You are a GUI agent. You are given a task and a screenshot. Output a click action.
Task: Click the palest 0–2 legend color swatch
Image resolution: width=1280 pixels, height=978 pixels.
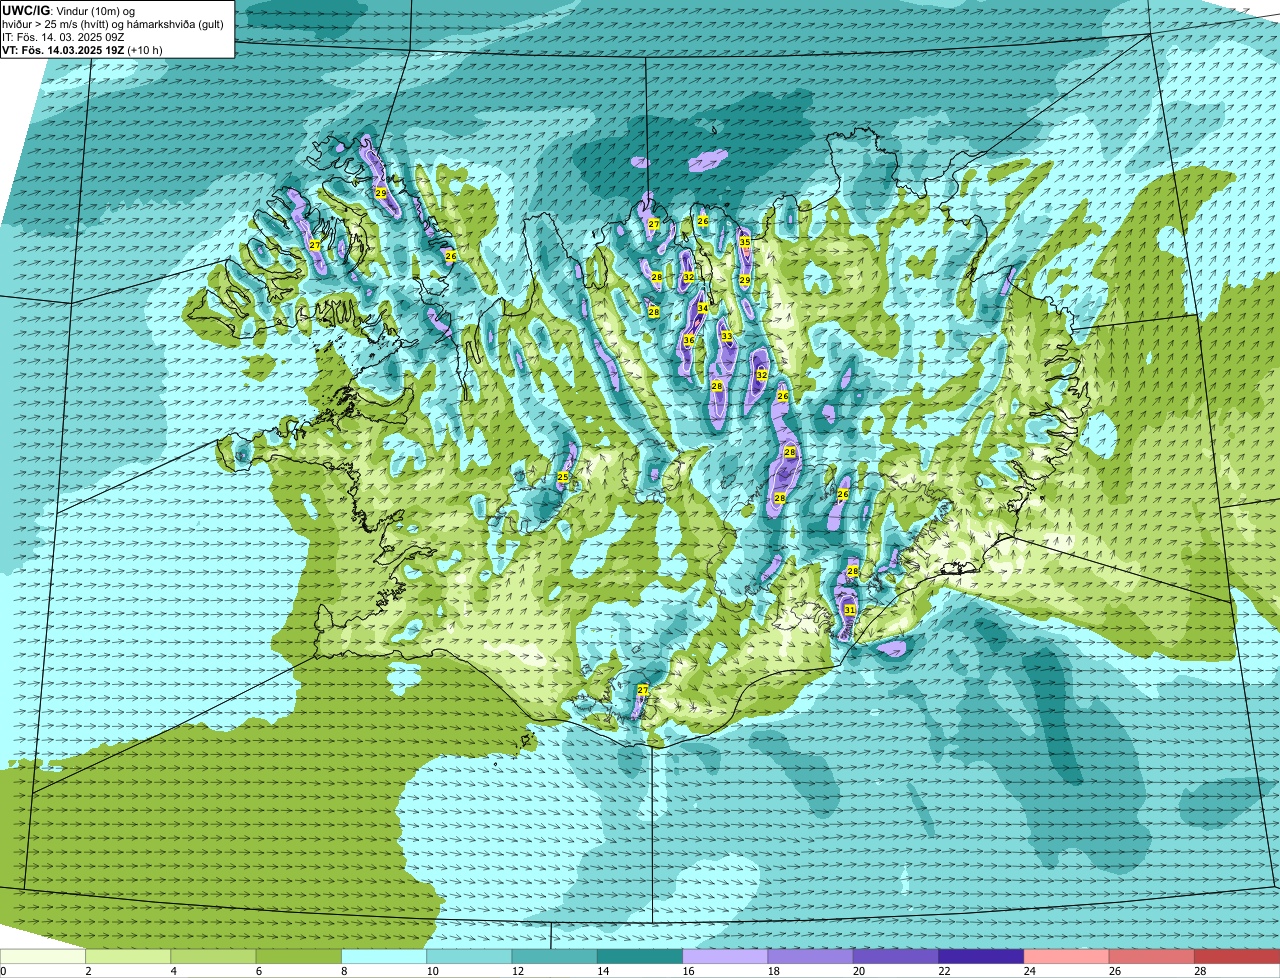43,956
